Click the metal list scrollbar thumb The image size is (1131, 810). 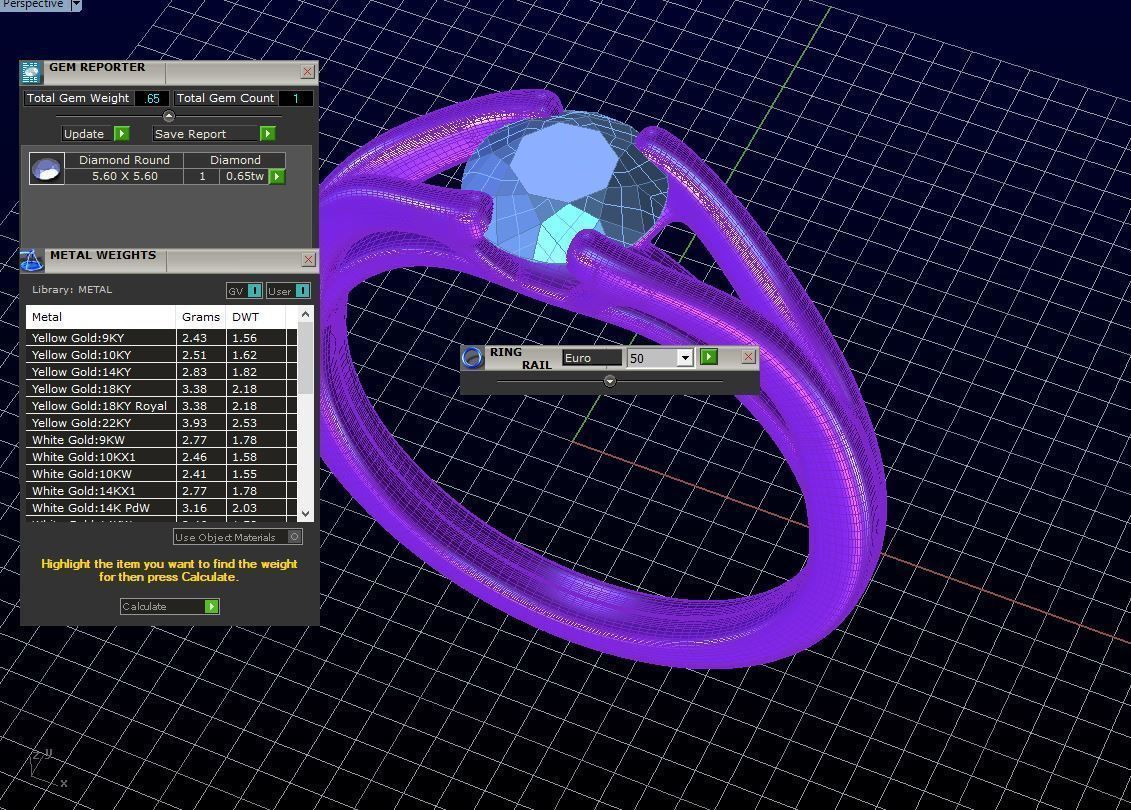click(x=305, y=358)
